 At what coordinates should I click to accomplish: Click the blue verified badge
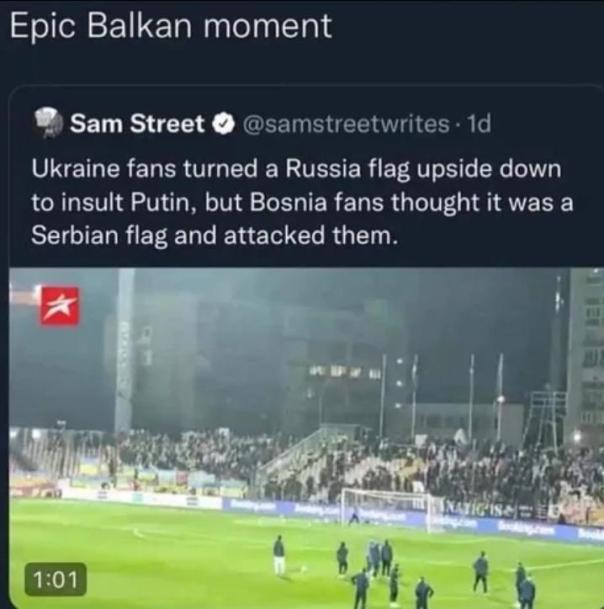pyautogui.click(x=225, y=124)
